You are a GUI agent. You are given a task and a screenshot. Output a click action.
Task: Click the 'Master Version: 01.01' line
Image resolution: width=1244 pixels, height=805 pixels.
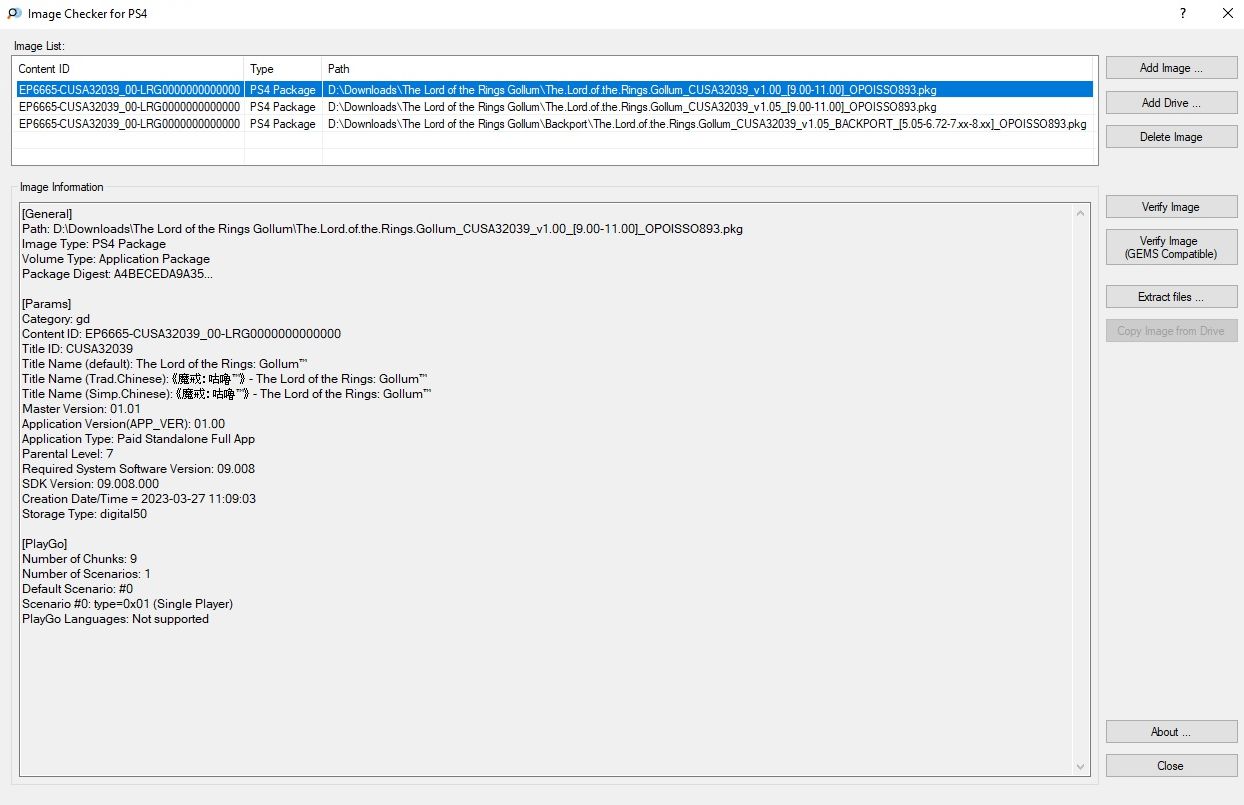coord(81,409)
